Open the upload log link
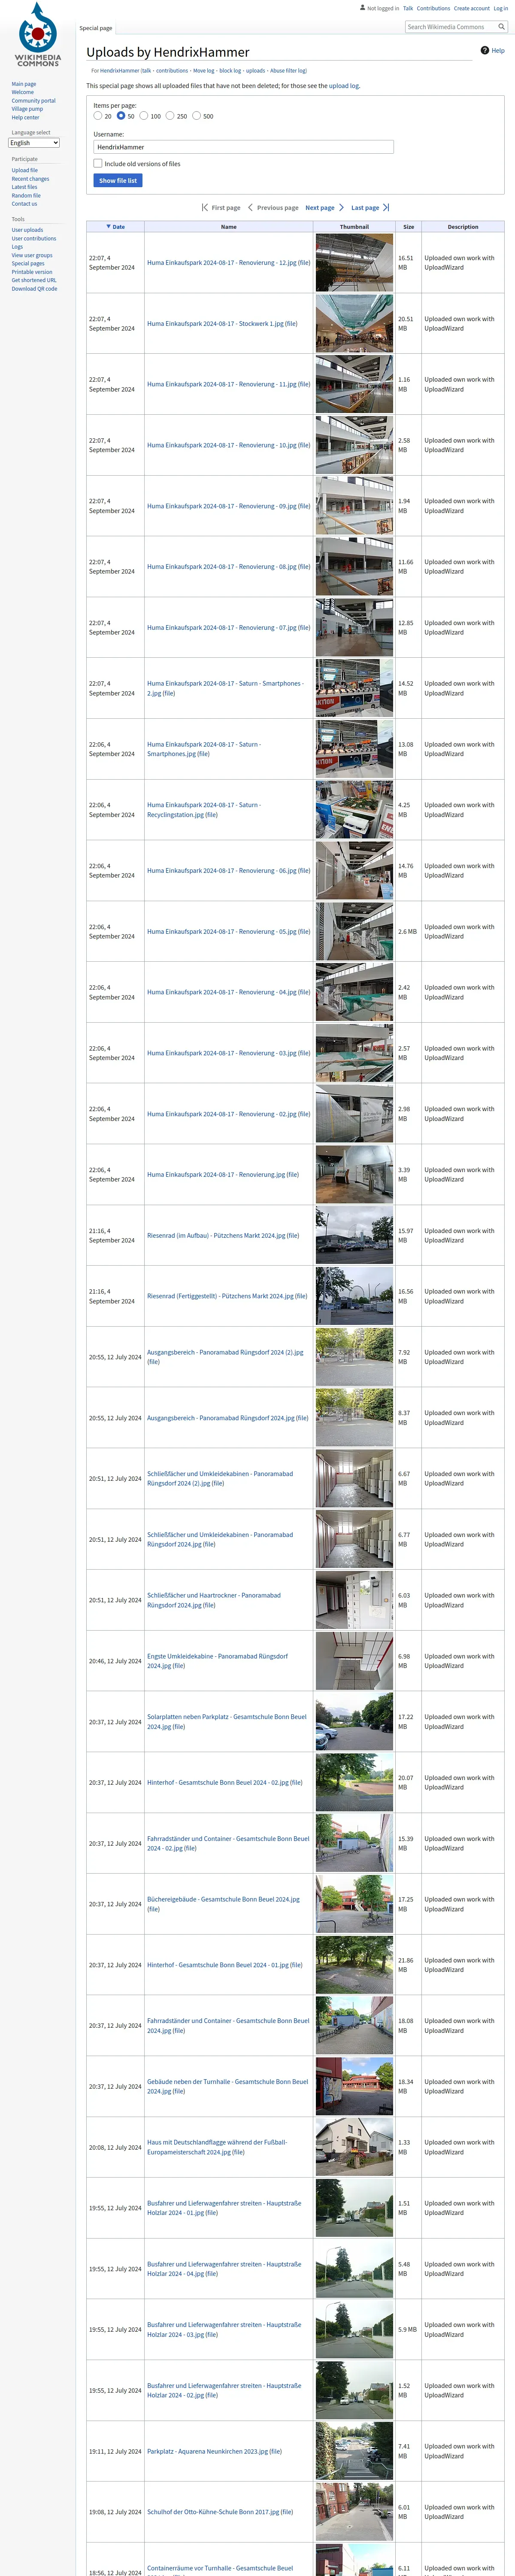Viewport: 515px width, 2576px height. (344, 86)
